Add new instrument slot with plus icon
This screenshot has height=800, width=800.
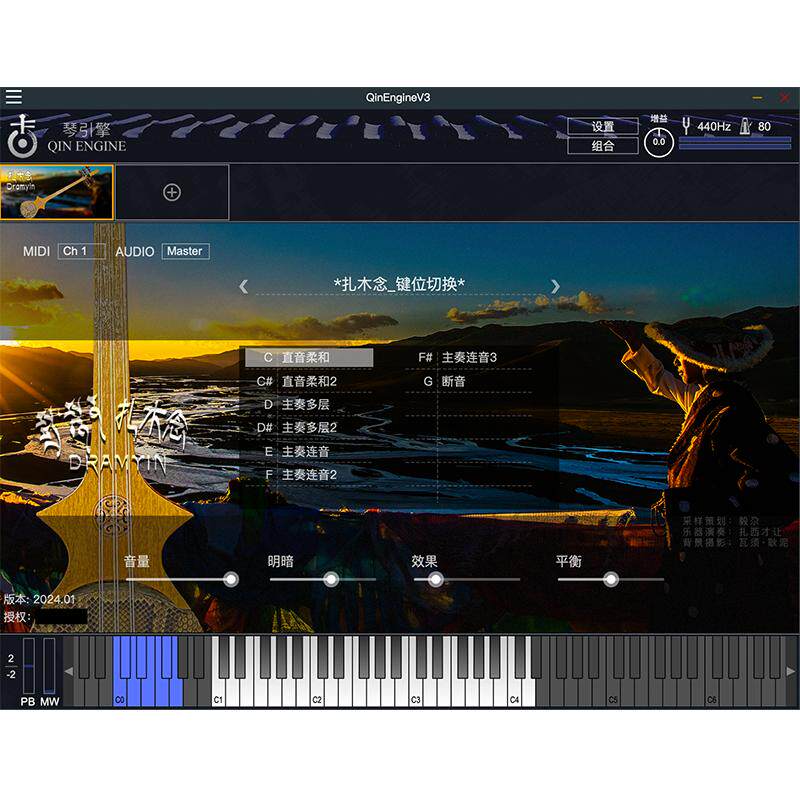tap(172, 192)
